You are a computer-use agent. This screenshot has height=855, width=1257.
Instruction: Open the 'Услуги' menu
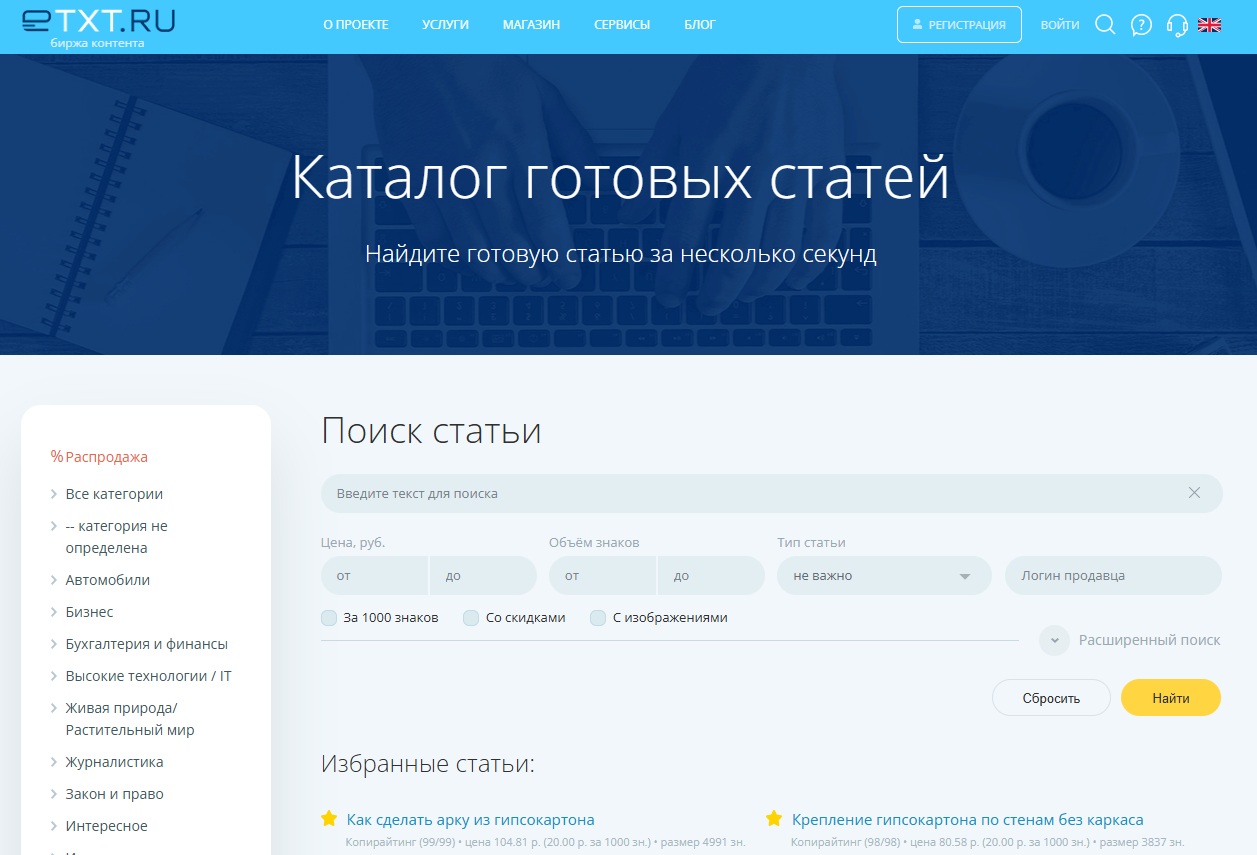(445, 25)
